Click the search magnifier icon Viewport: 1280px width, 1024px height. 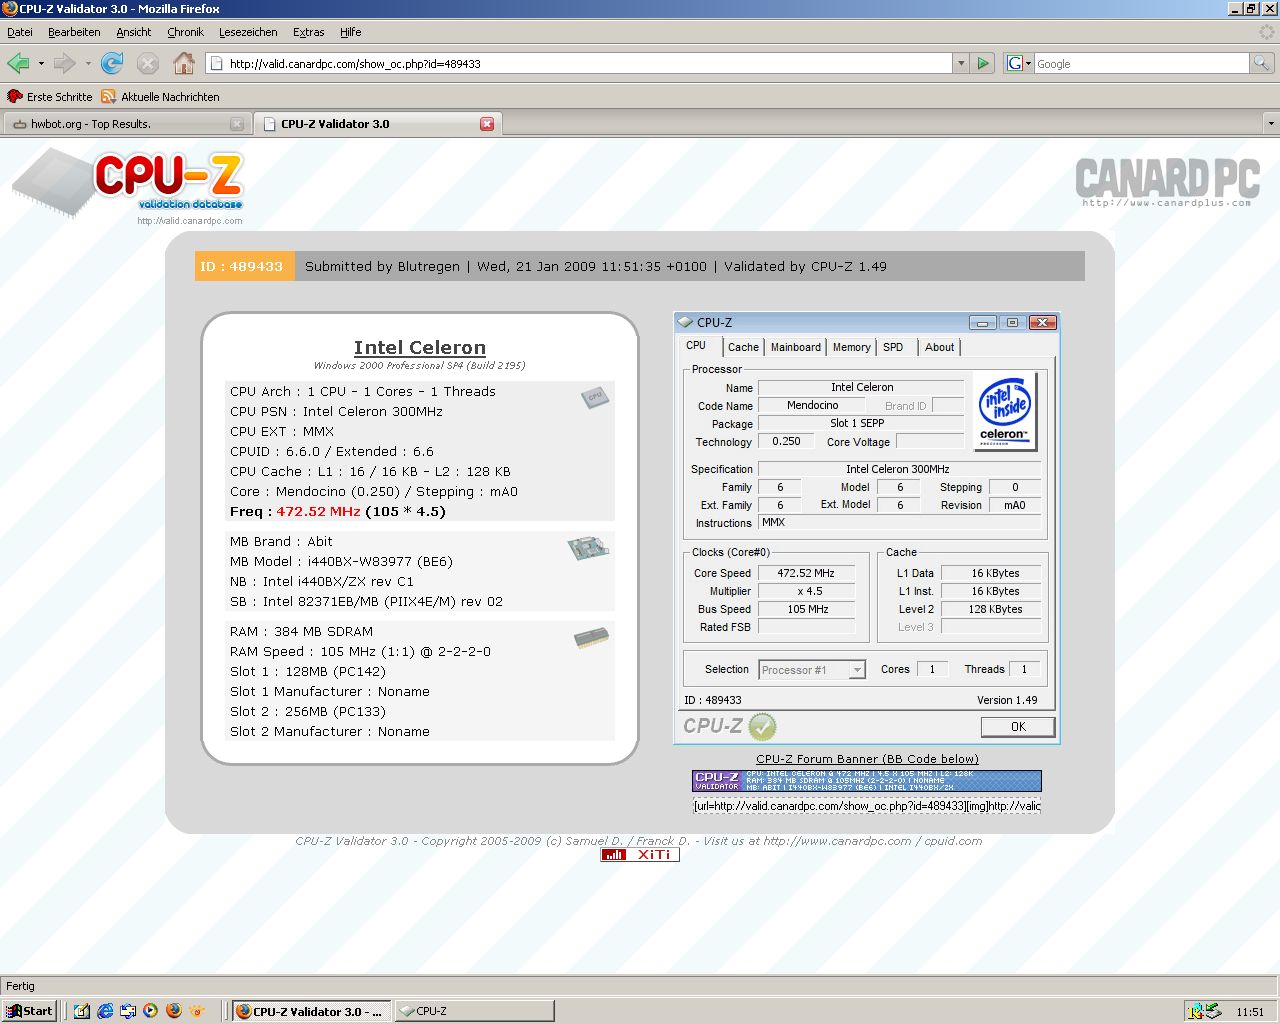(x=1262, y=63)
